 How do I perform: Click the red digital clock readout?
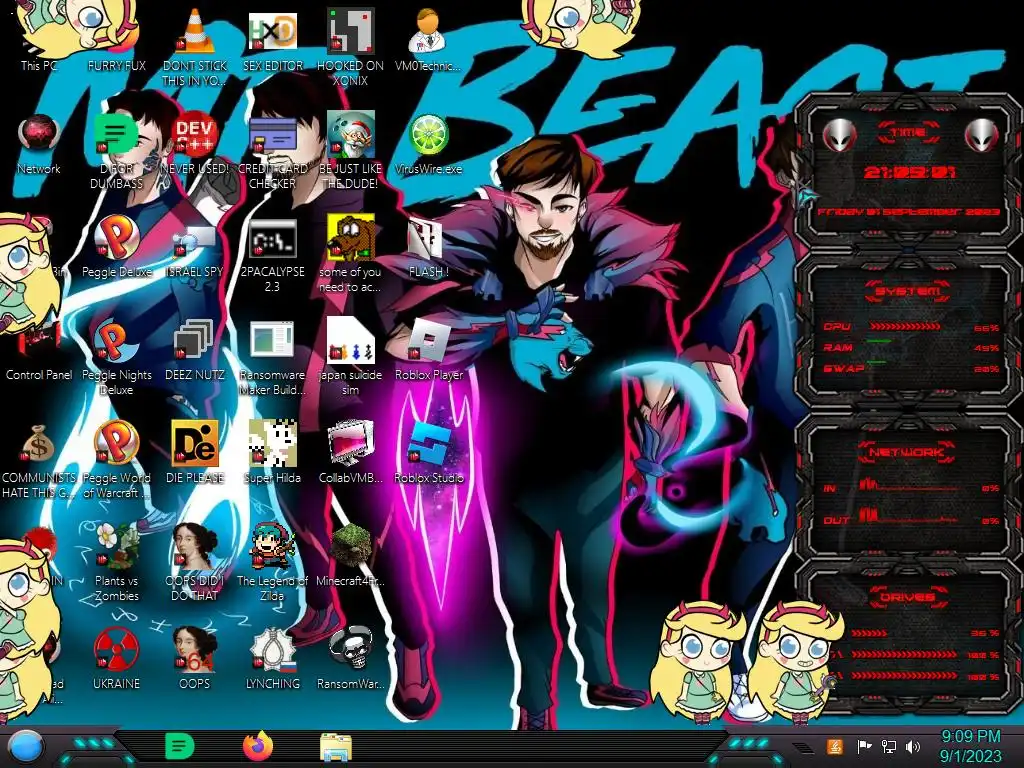909,172
